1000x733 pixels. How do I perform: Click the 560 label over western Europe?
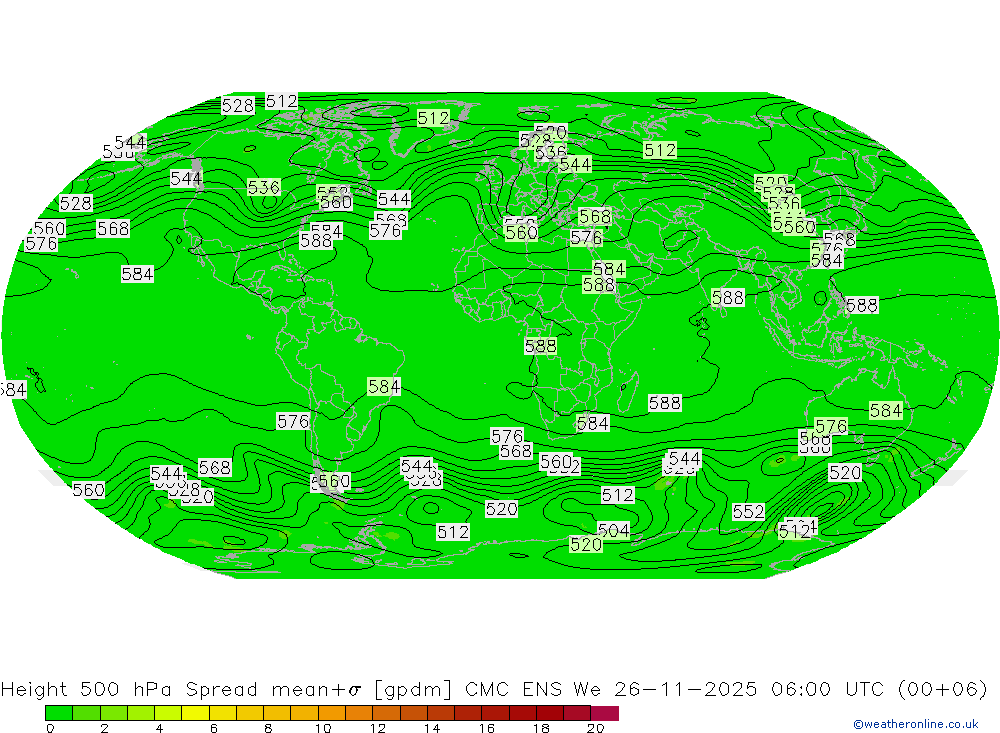tap(521, 233)
